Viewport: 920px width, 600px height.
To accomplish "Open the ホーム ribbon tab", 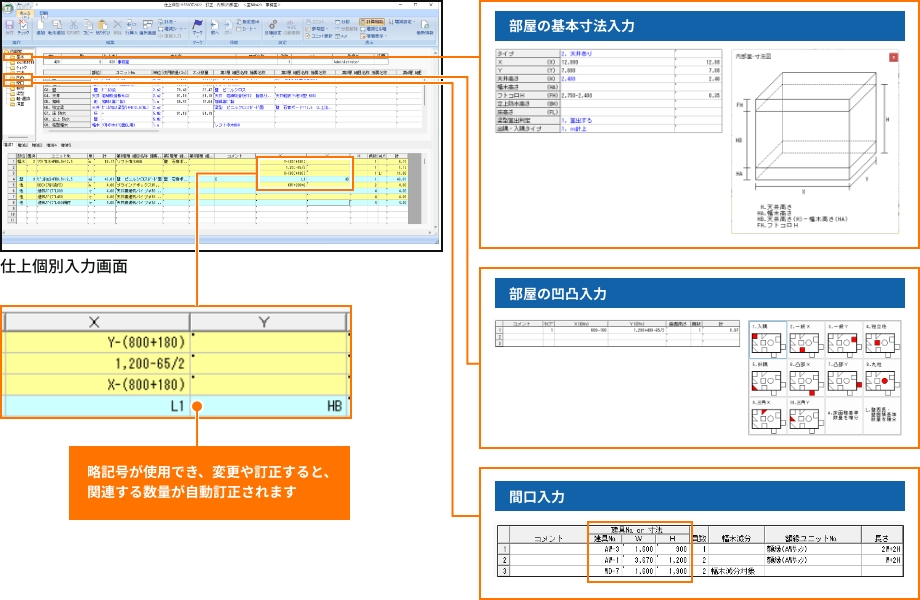I will 24,12.
